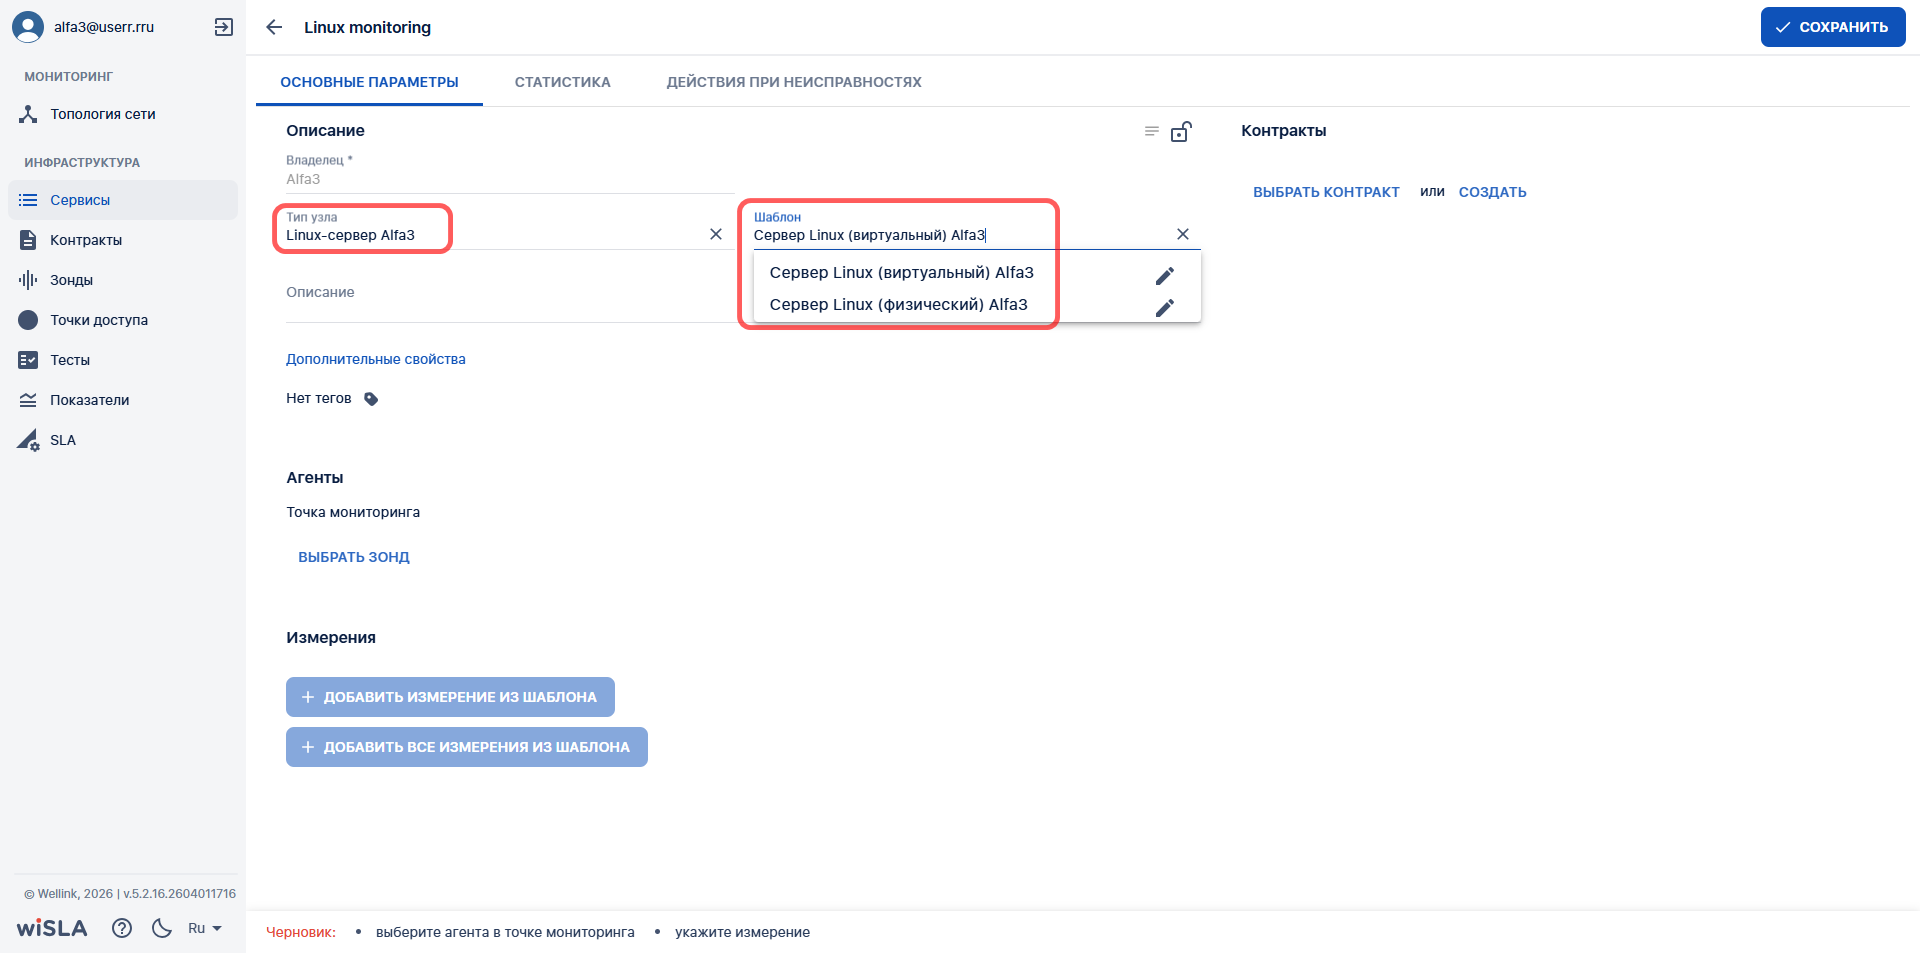The width and height of the screenshot is (1920, 953).
Task: Clear the Шаблон field with X
Action: (1183, 234)
